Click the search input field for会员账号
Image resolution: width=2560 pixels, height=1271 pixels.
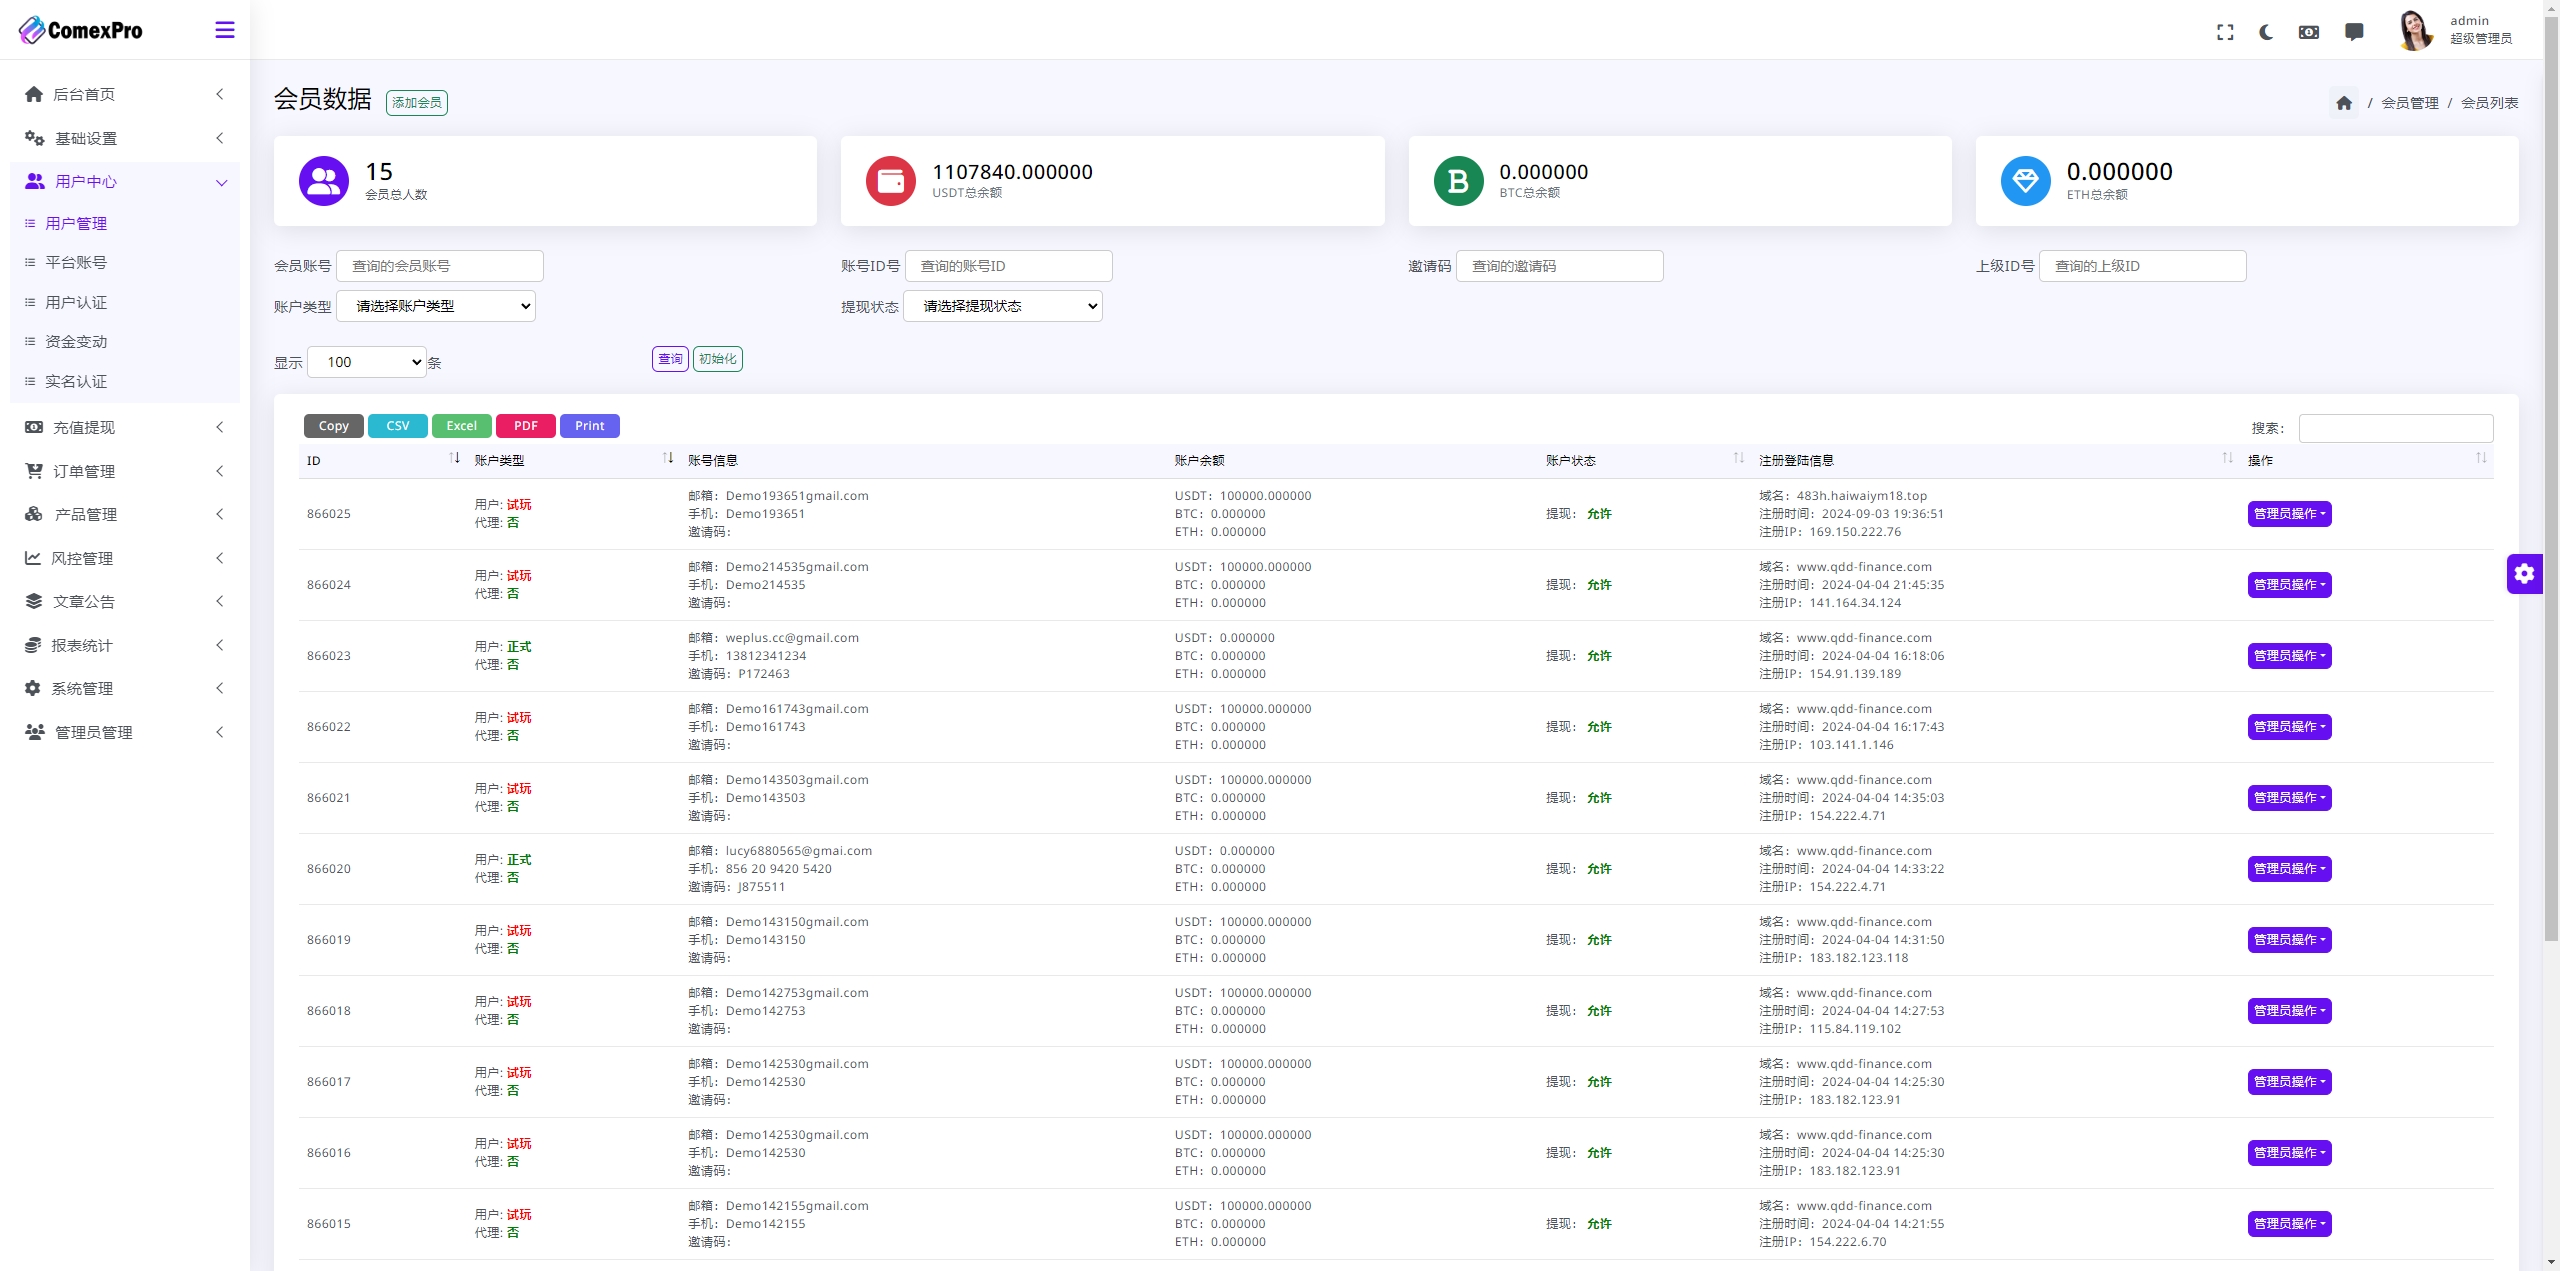pos(441,265)
